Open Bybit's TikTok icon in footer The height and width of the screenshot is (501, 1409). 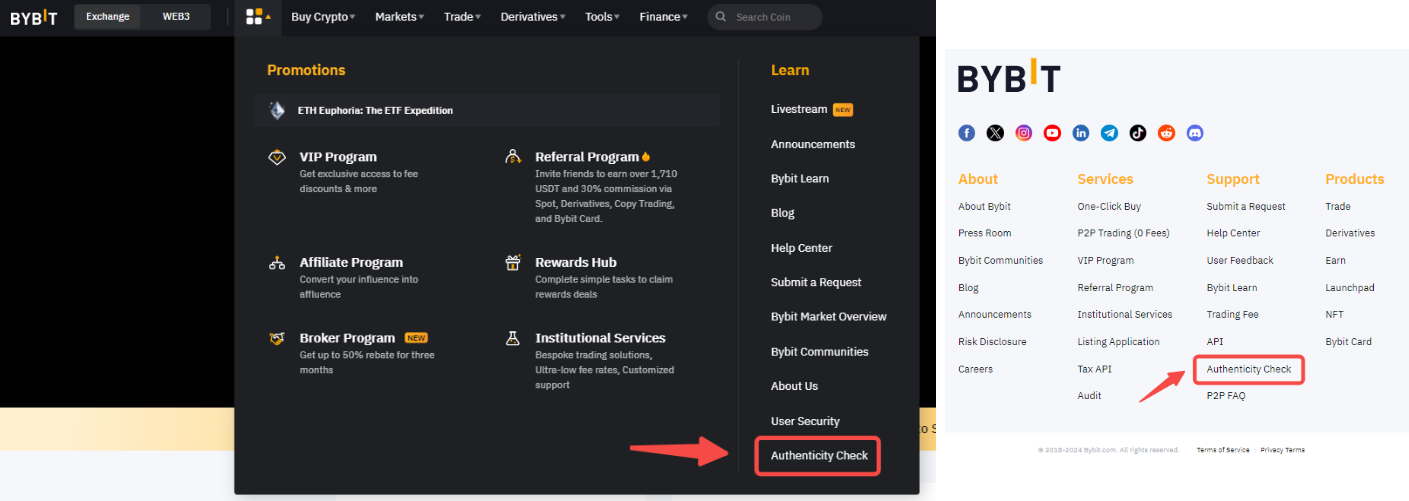pos(1138,133)
